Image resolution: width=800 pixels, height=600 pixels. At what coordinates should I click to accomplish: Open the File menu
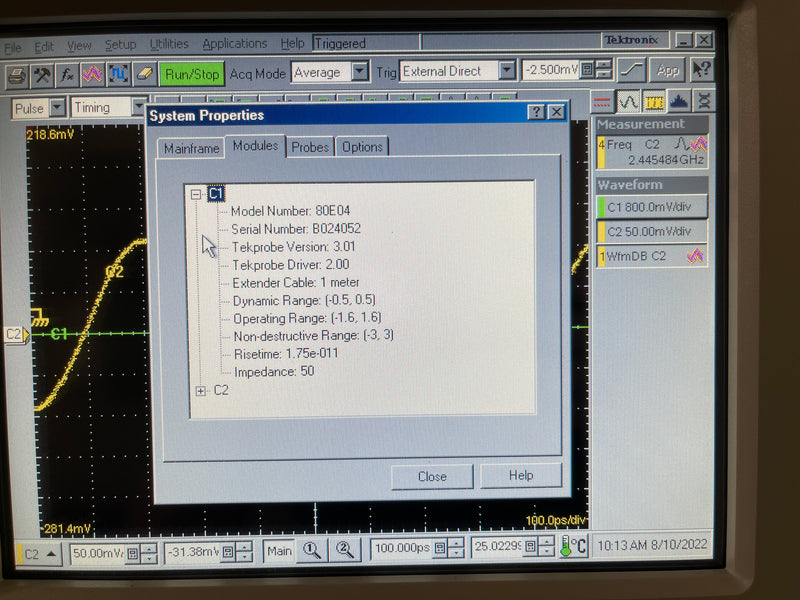click(13, 48)
